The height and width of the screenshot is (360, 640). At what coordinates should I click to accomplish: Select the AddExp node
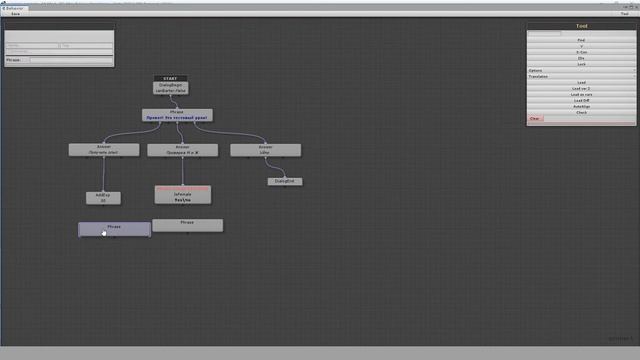(x=103, y=198)
